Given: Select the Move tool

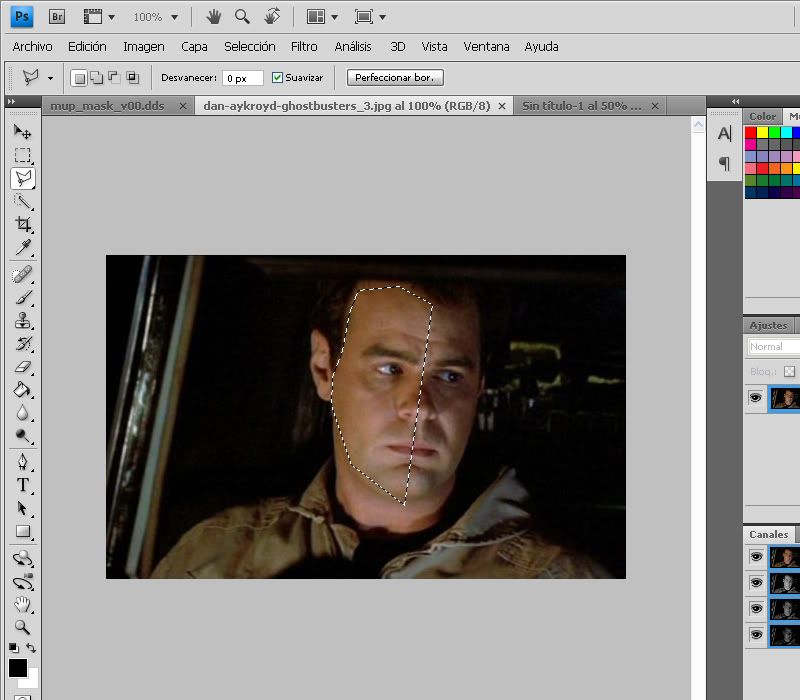Looking at the screenshot, I should tap(22, 132).
